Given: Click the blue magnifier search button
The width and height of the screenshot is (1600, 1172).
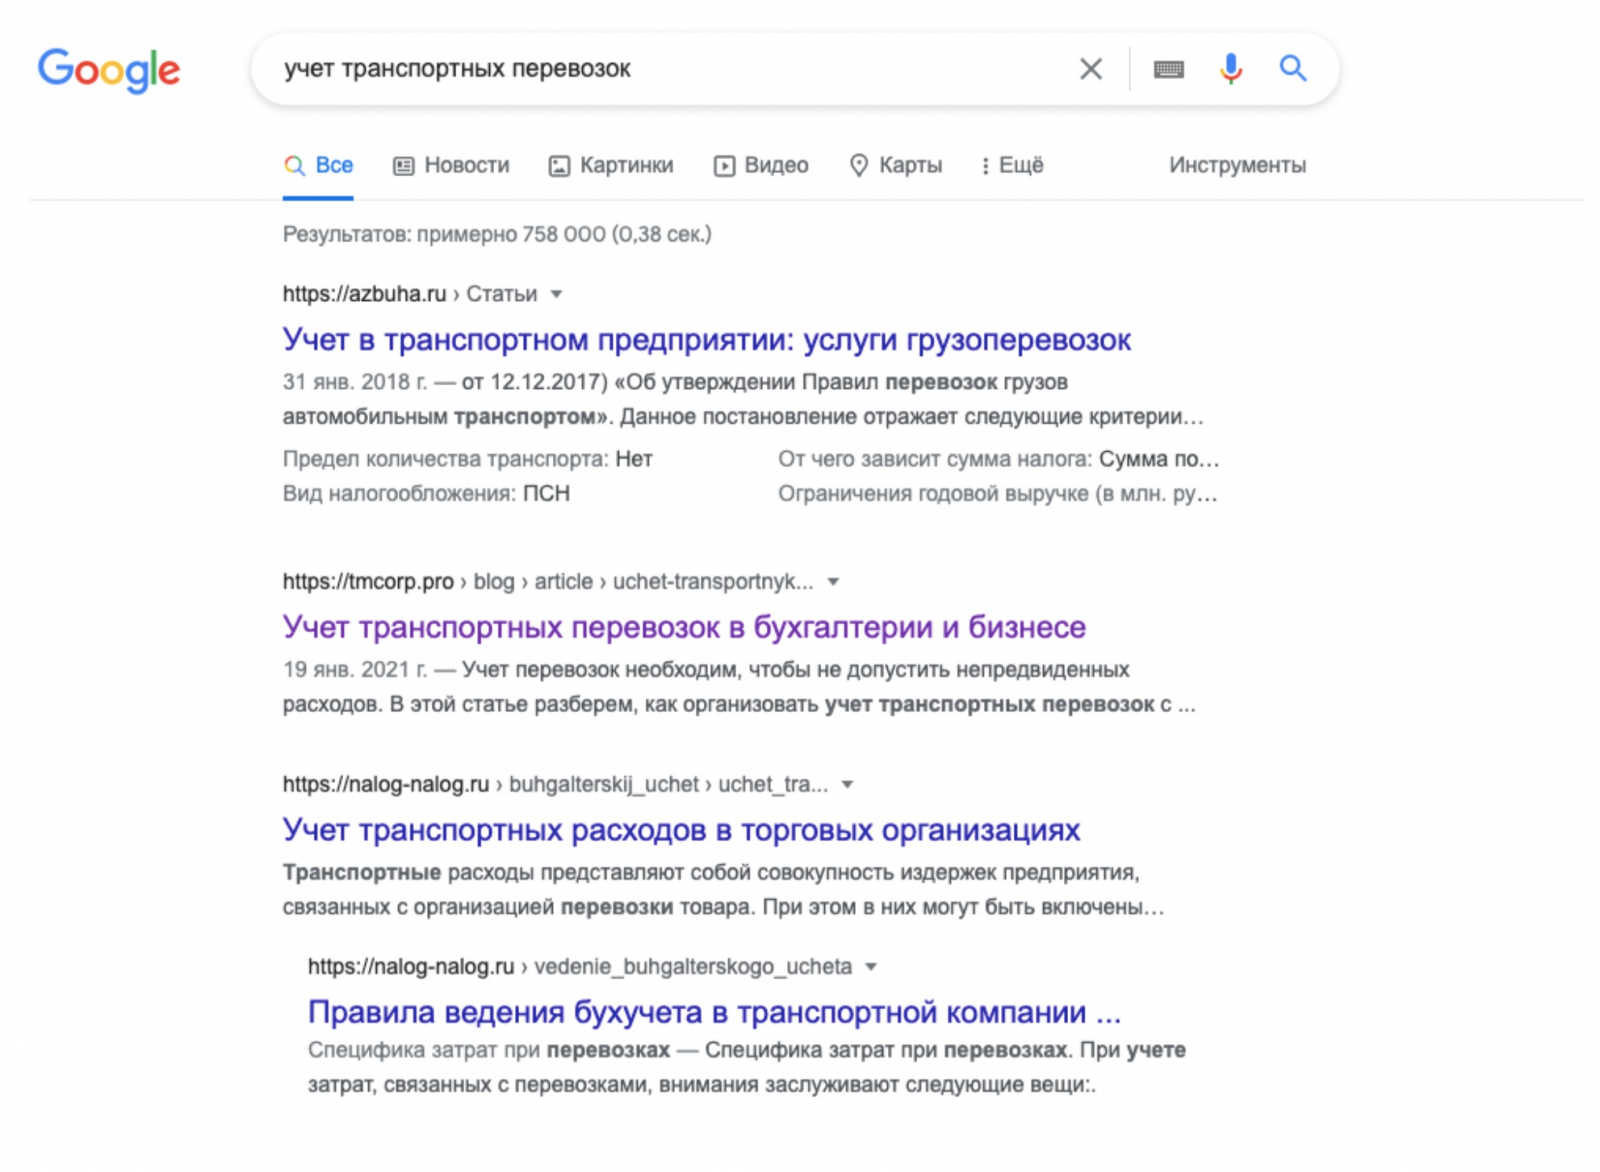Looking at the screenshot, I should tap(1293, 69).
